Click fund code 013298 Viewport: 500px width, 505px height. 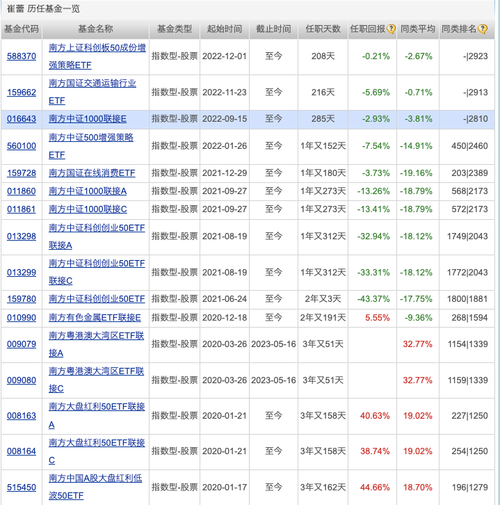22,237
